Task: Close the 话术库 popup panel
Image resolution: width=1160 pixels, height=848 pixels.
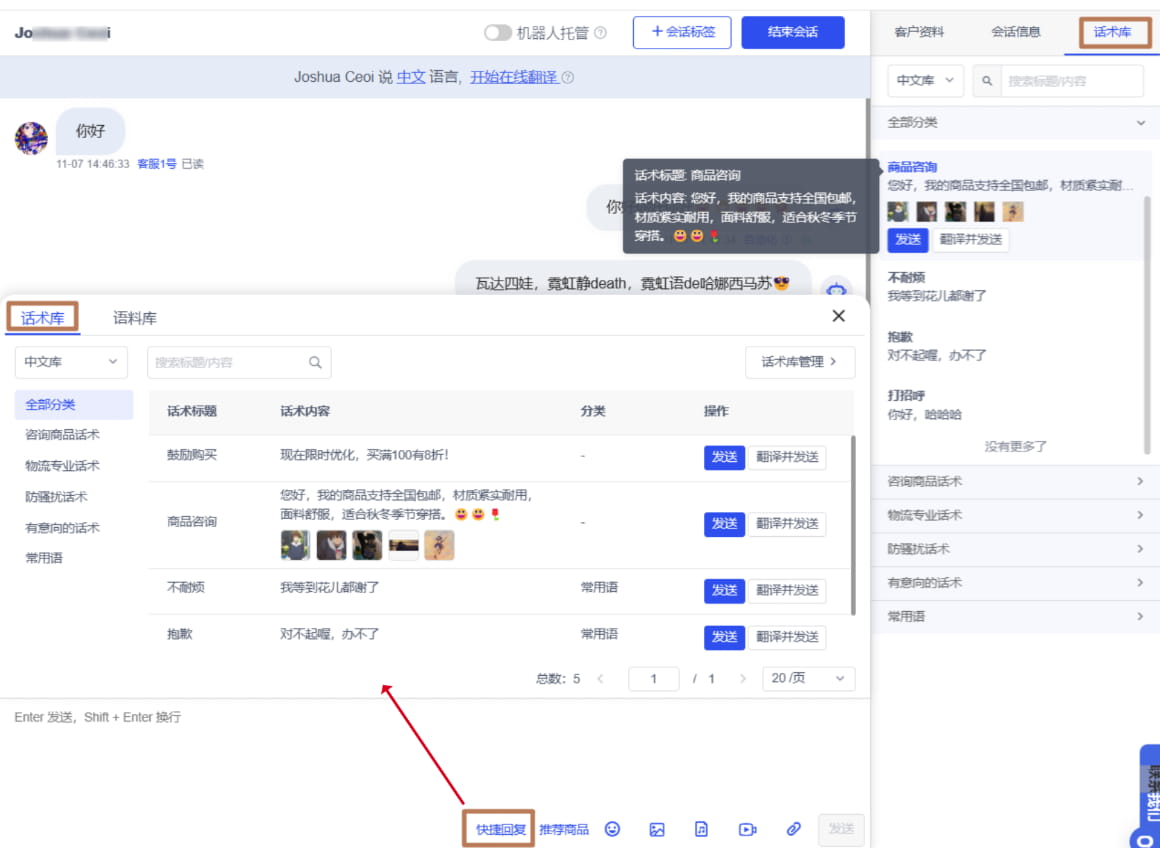Action: (838, 316)
